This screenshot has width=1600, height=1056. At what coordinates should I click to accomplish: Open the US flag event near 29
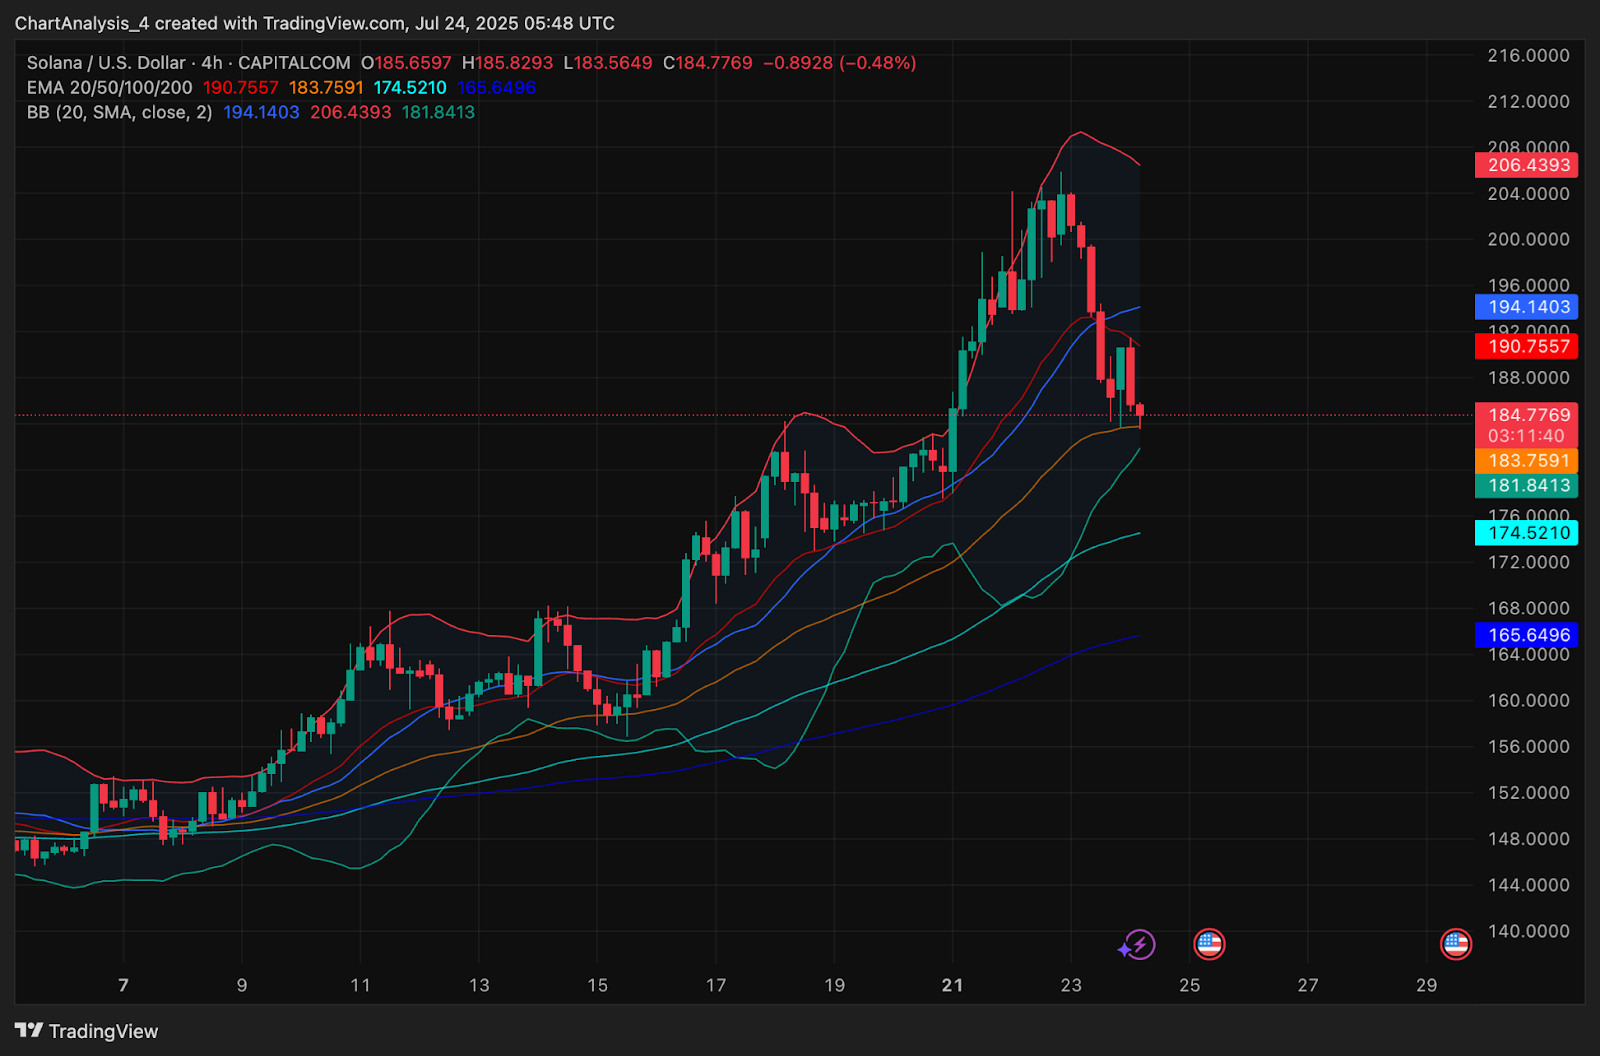[x=1455, y=943]
